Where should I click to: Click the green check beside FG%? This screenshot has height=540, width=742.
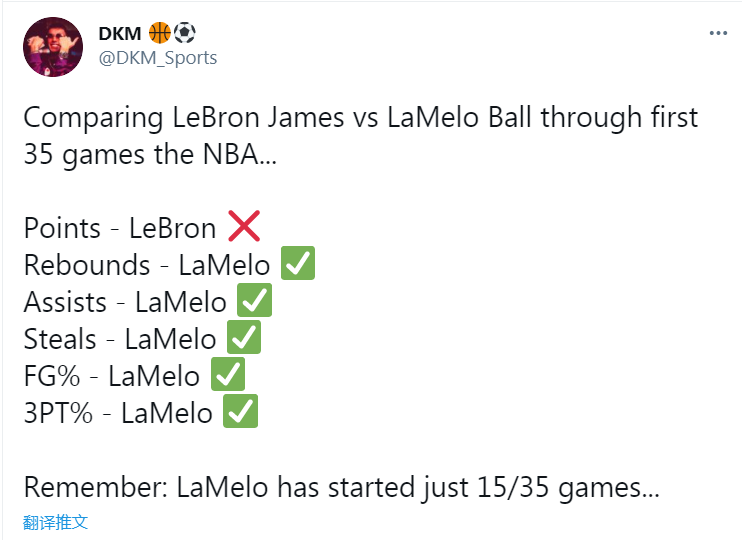click(x=228, y=374)
